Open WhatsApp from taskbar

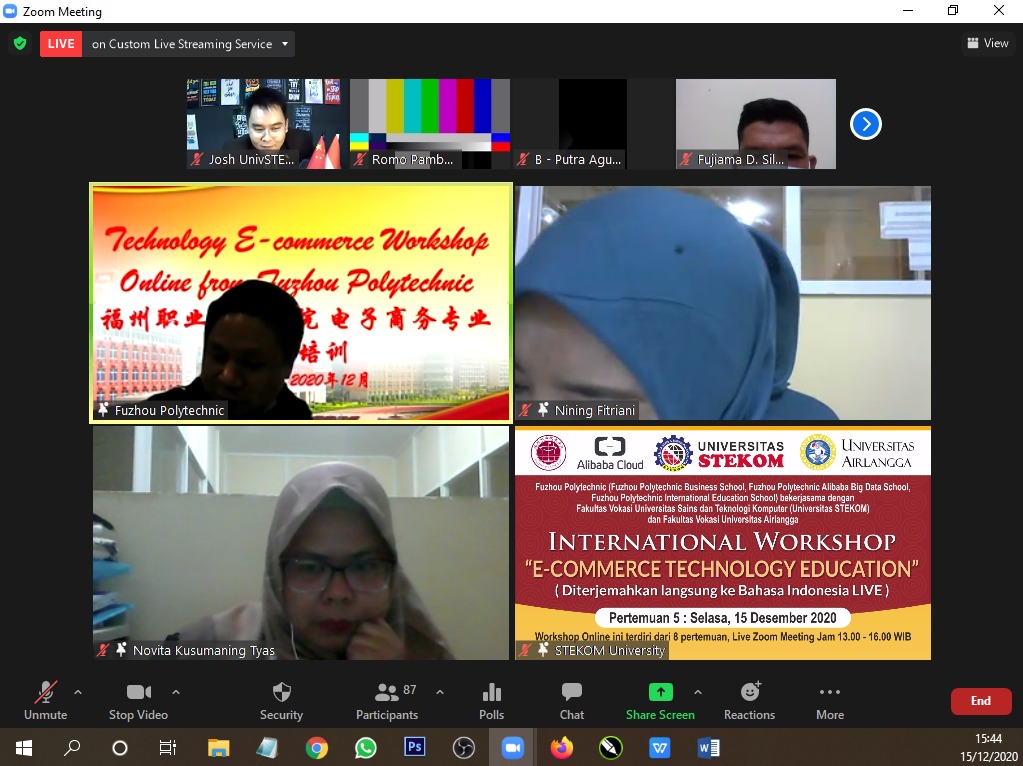click(x=365, y=748)
